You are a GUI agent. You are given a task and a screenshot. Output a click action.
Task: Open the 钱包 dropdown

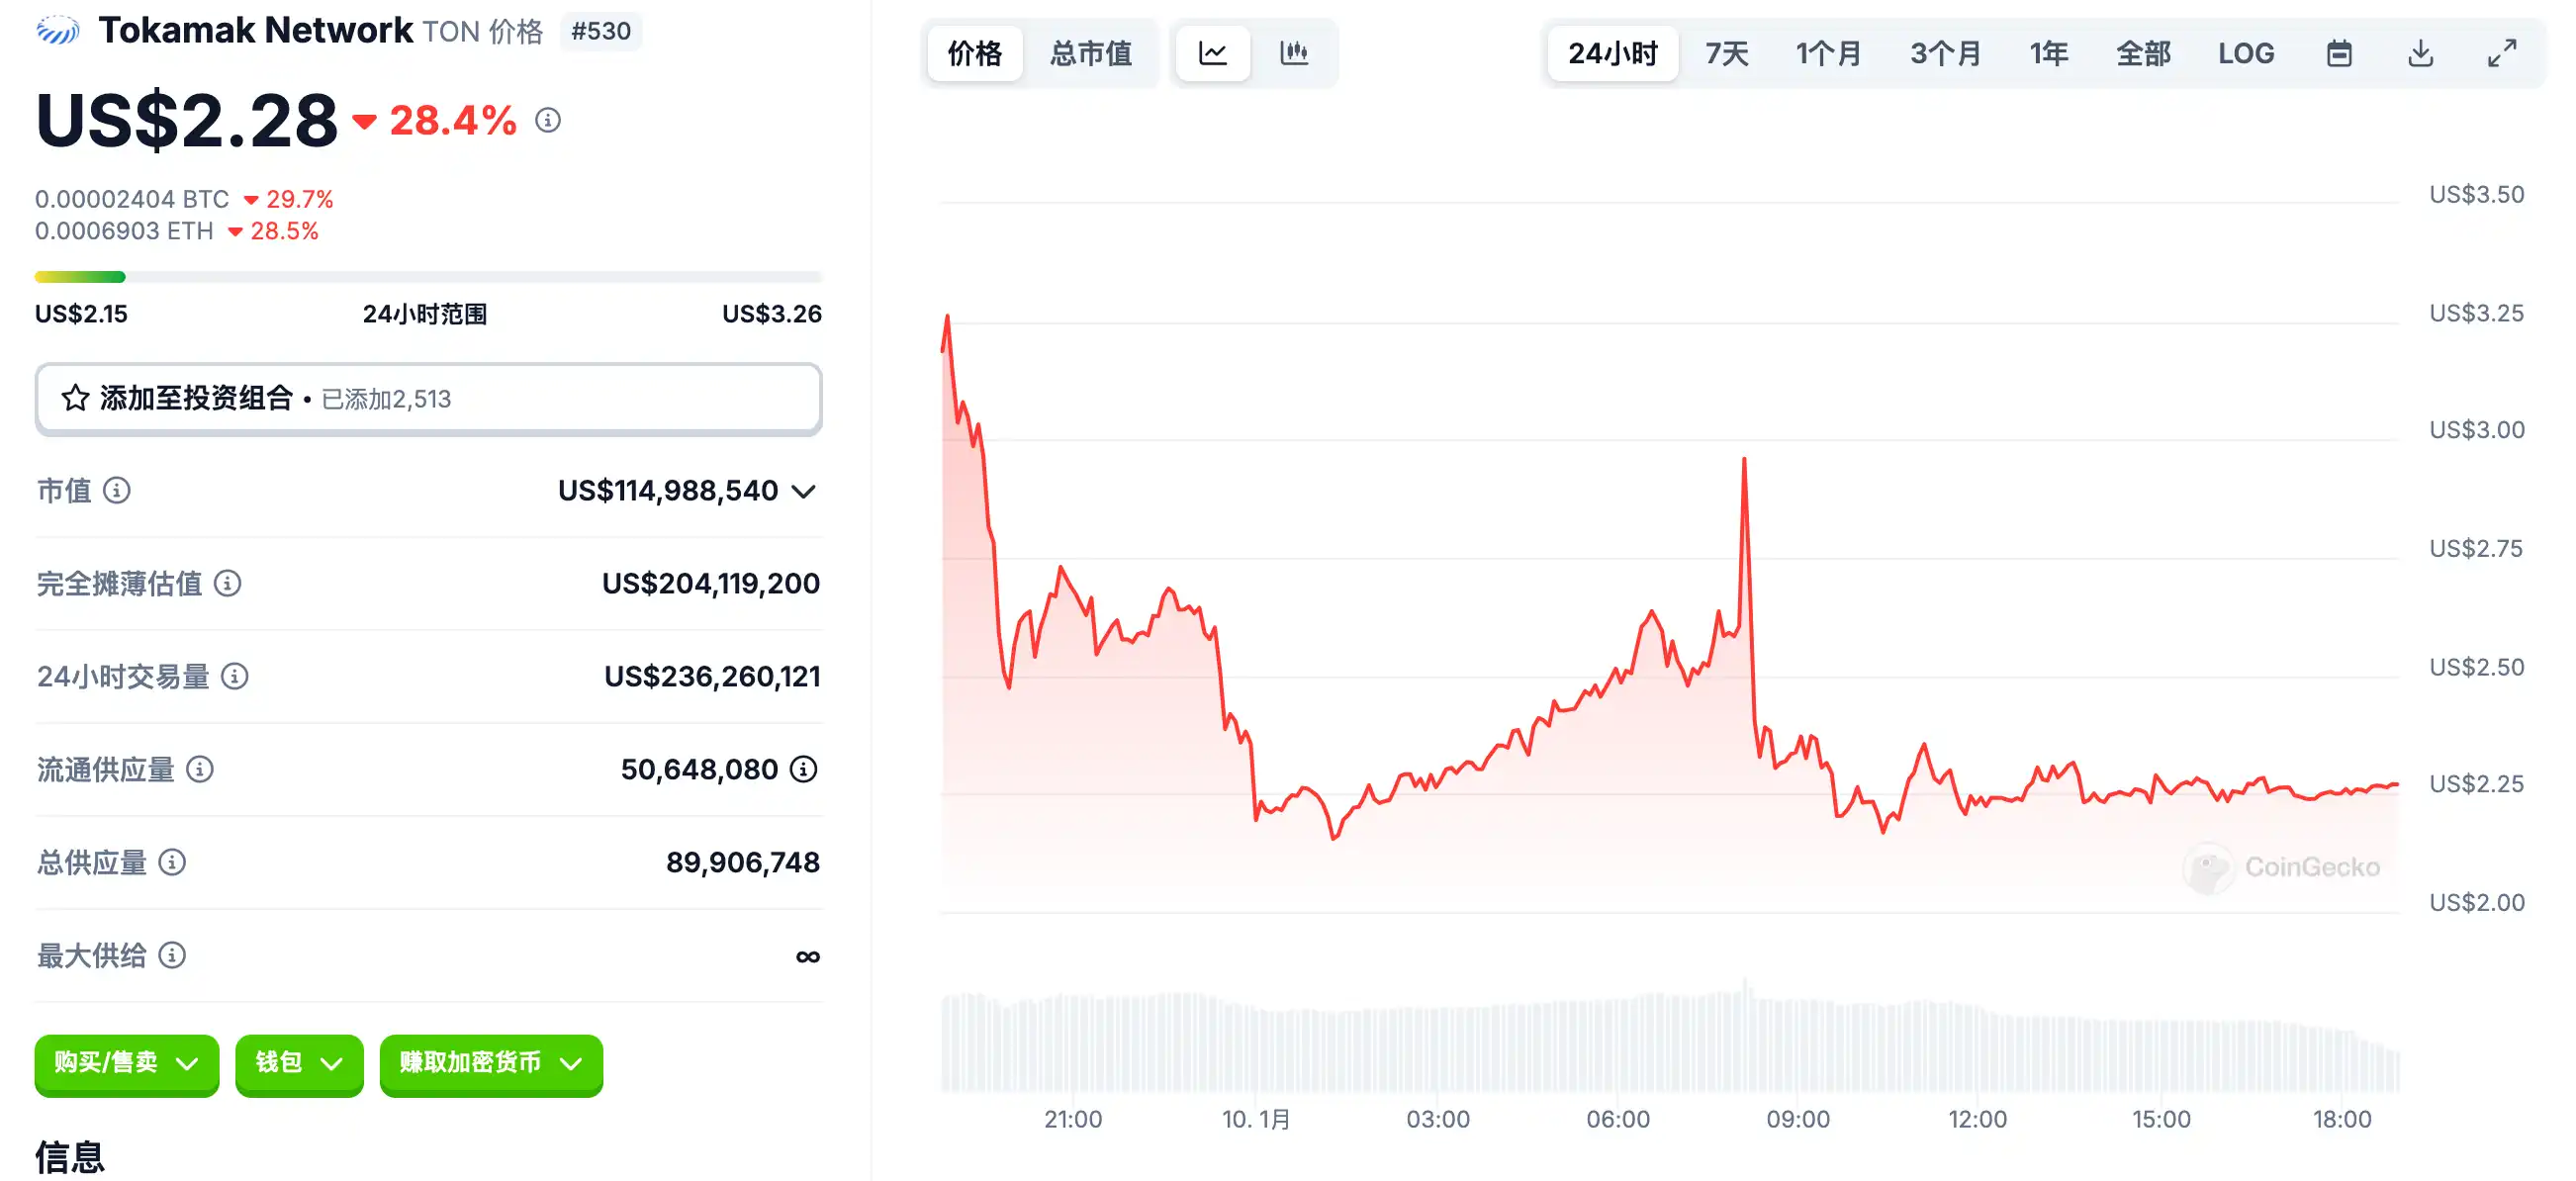[x=299, y=1063]
